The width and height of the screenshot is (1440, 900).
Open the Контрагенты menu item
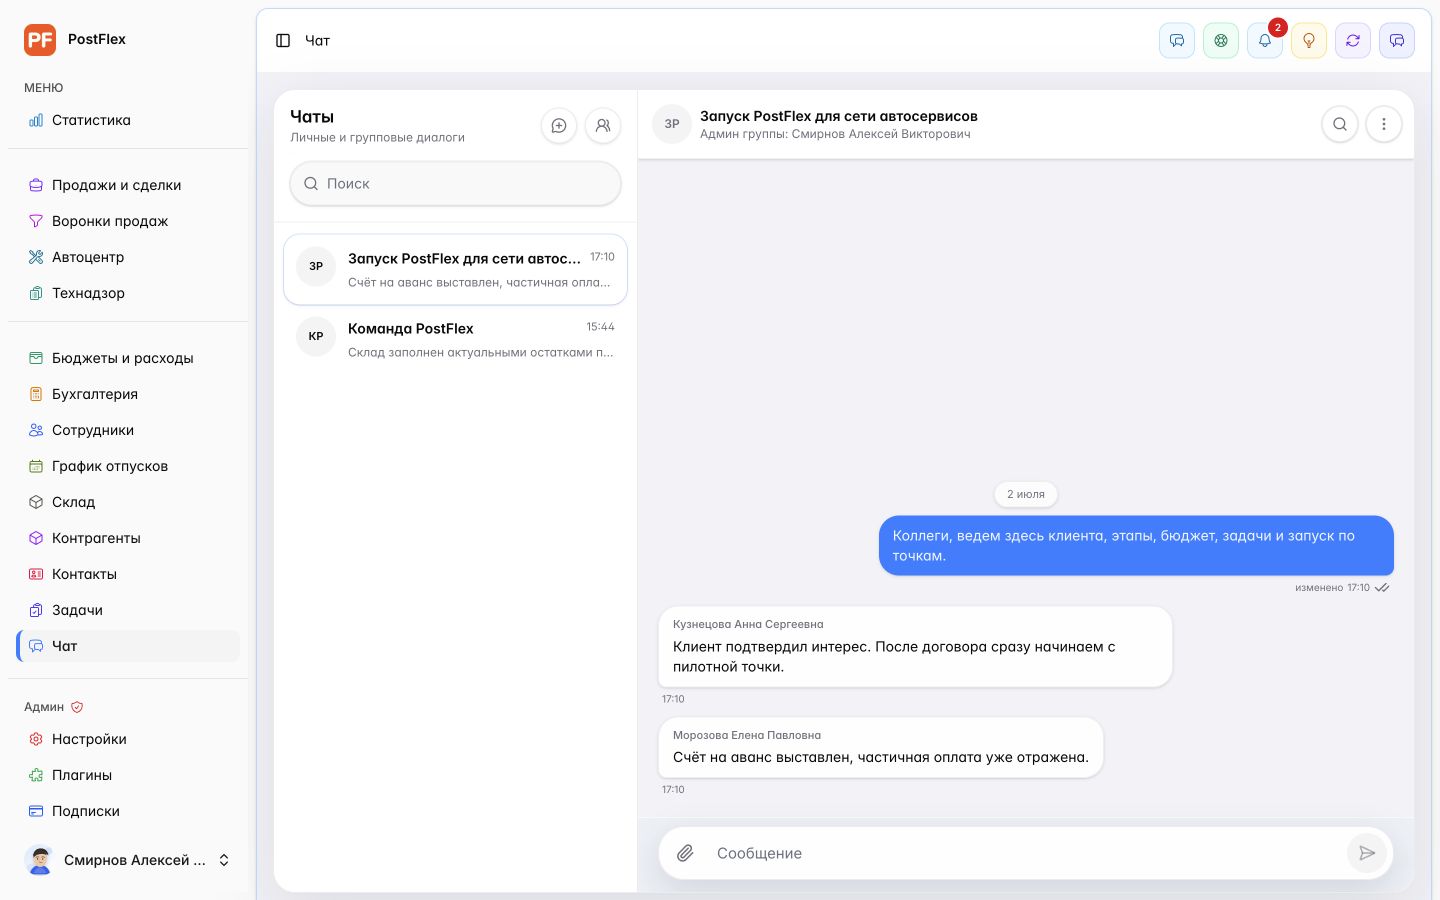click(128, 538)
